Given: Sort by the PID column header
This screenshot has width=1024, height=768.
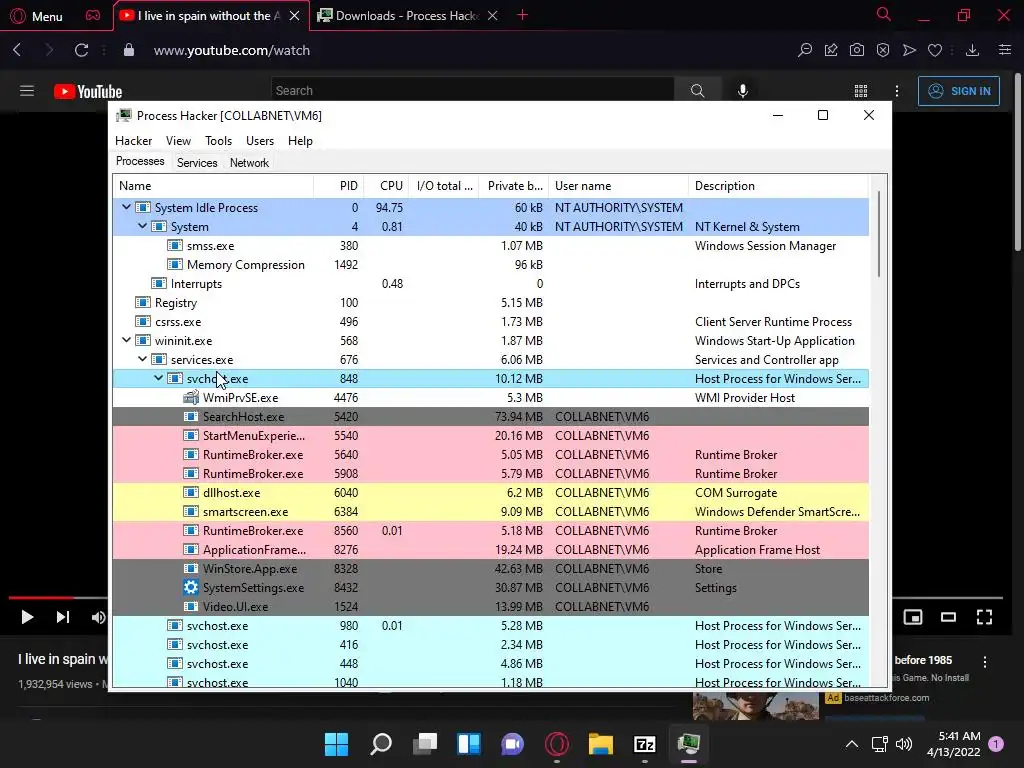Looking at the screenshot, I should pyautogui.click(x=339, y=186).
